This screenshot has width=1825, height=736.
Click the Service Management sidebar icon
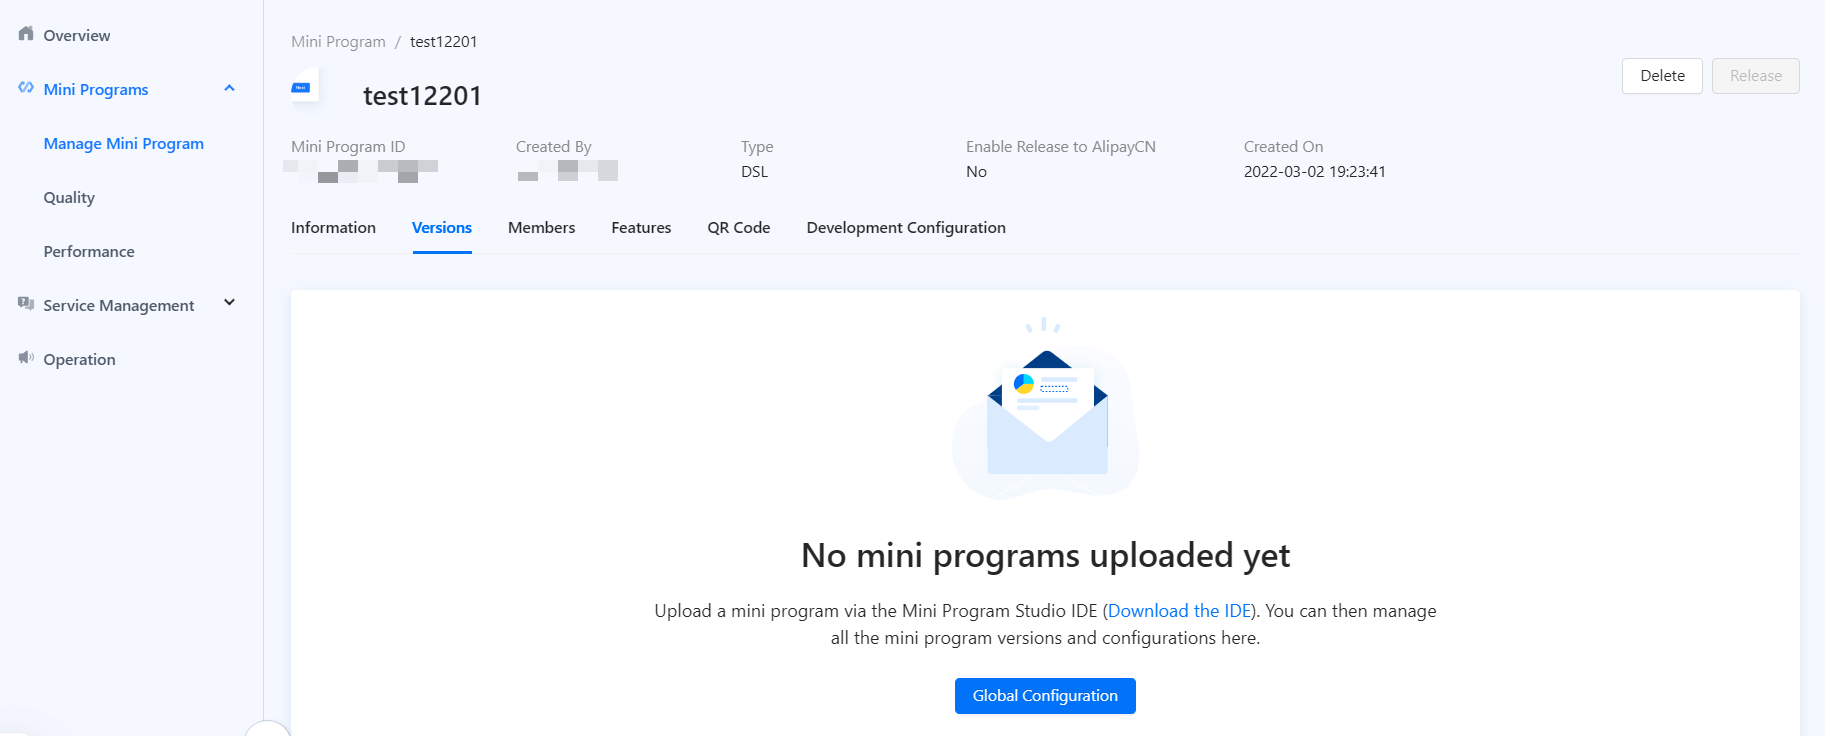[x=26, y=304]
